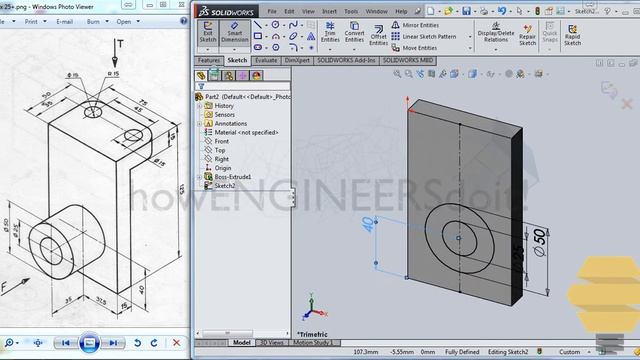Open the Edit menu in SolidWorks

(x=289, y=11)
